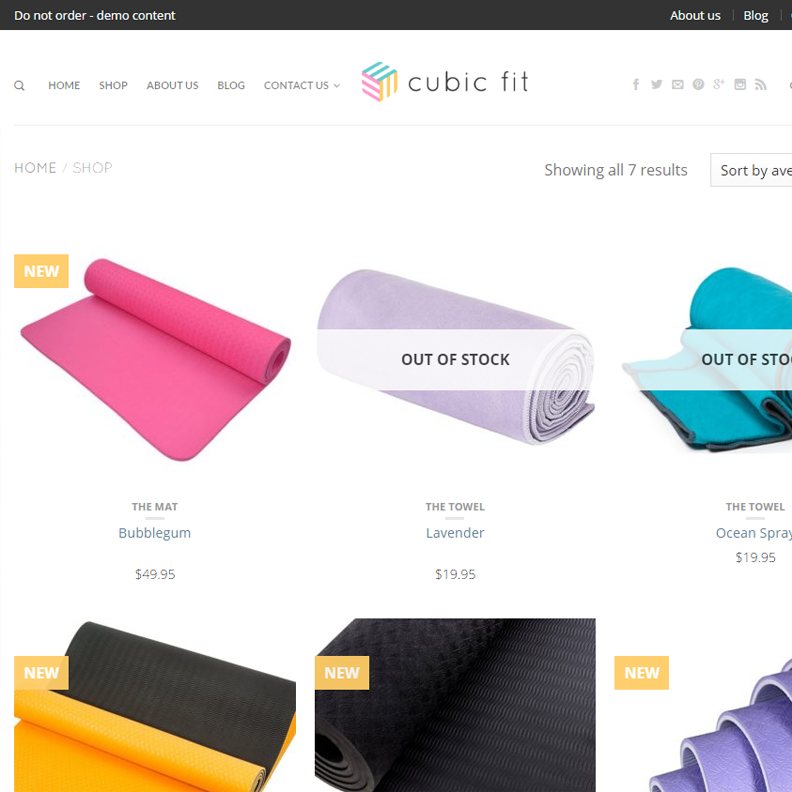The image size is (792, 792).
Task: Click the RSS feed icon
Action: (761, 84)
